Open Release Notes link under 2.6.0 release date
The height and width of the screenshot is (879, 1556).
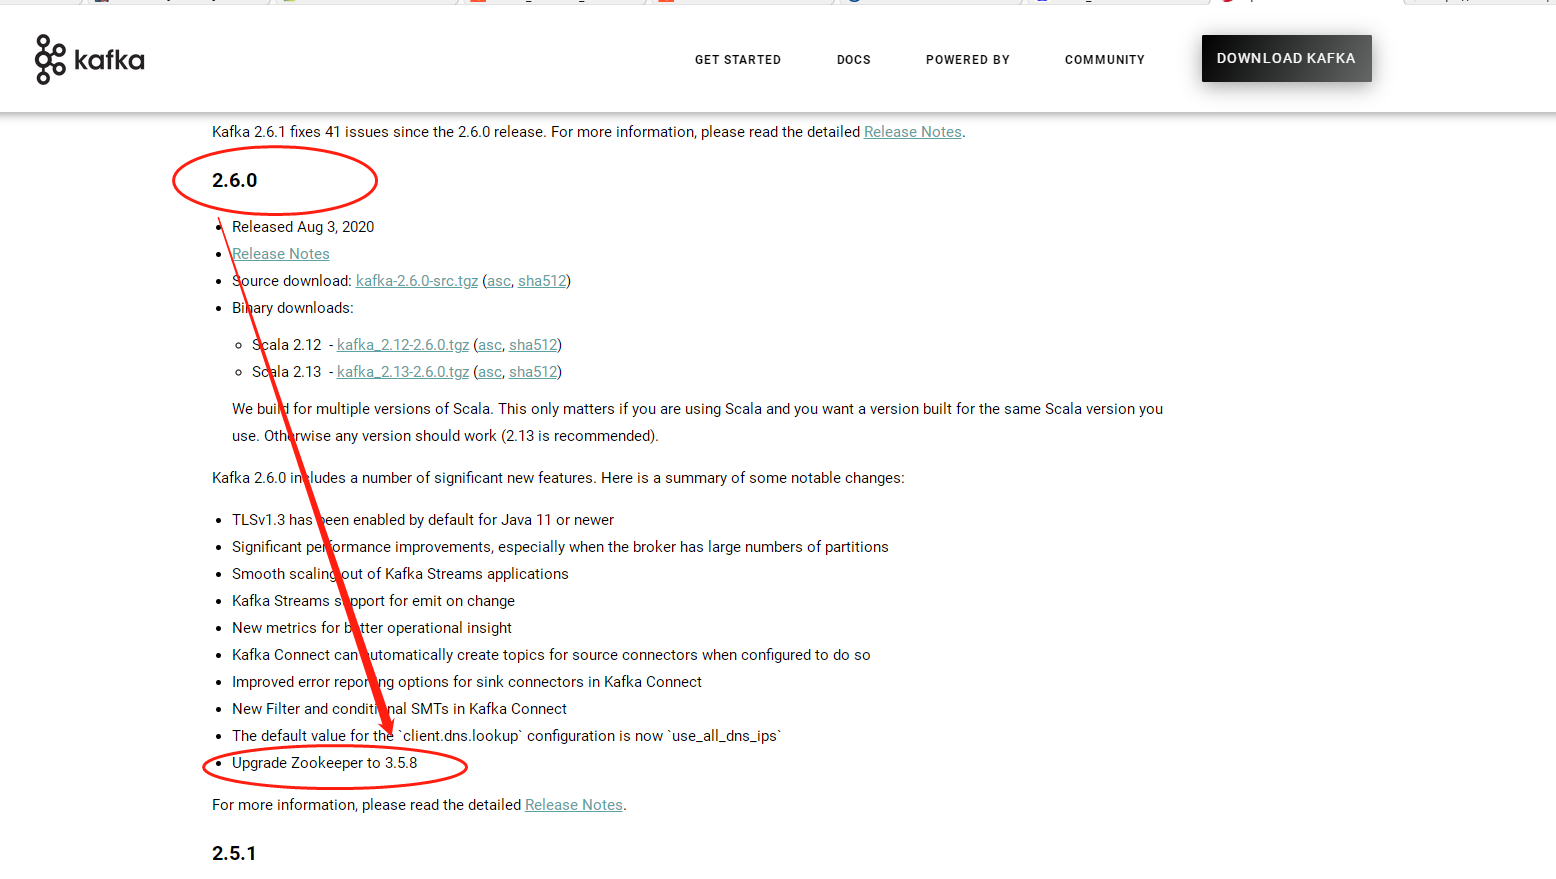point(281,254)
